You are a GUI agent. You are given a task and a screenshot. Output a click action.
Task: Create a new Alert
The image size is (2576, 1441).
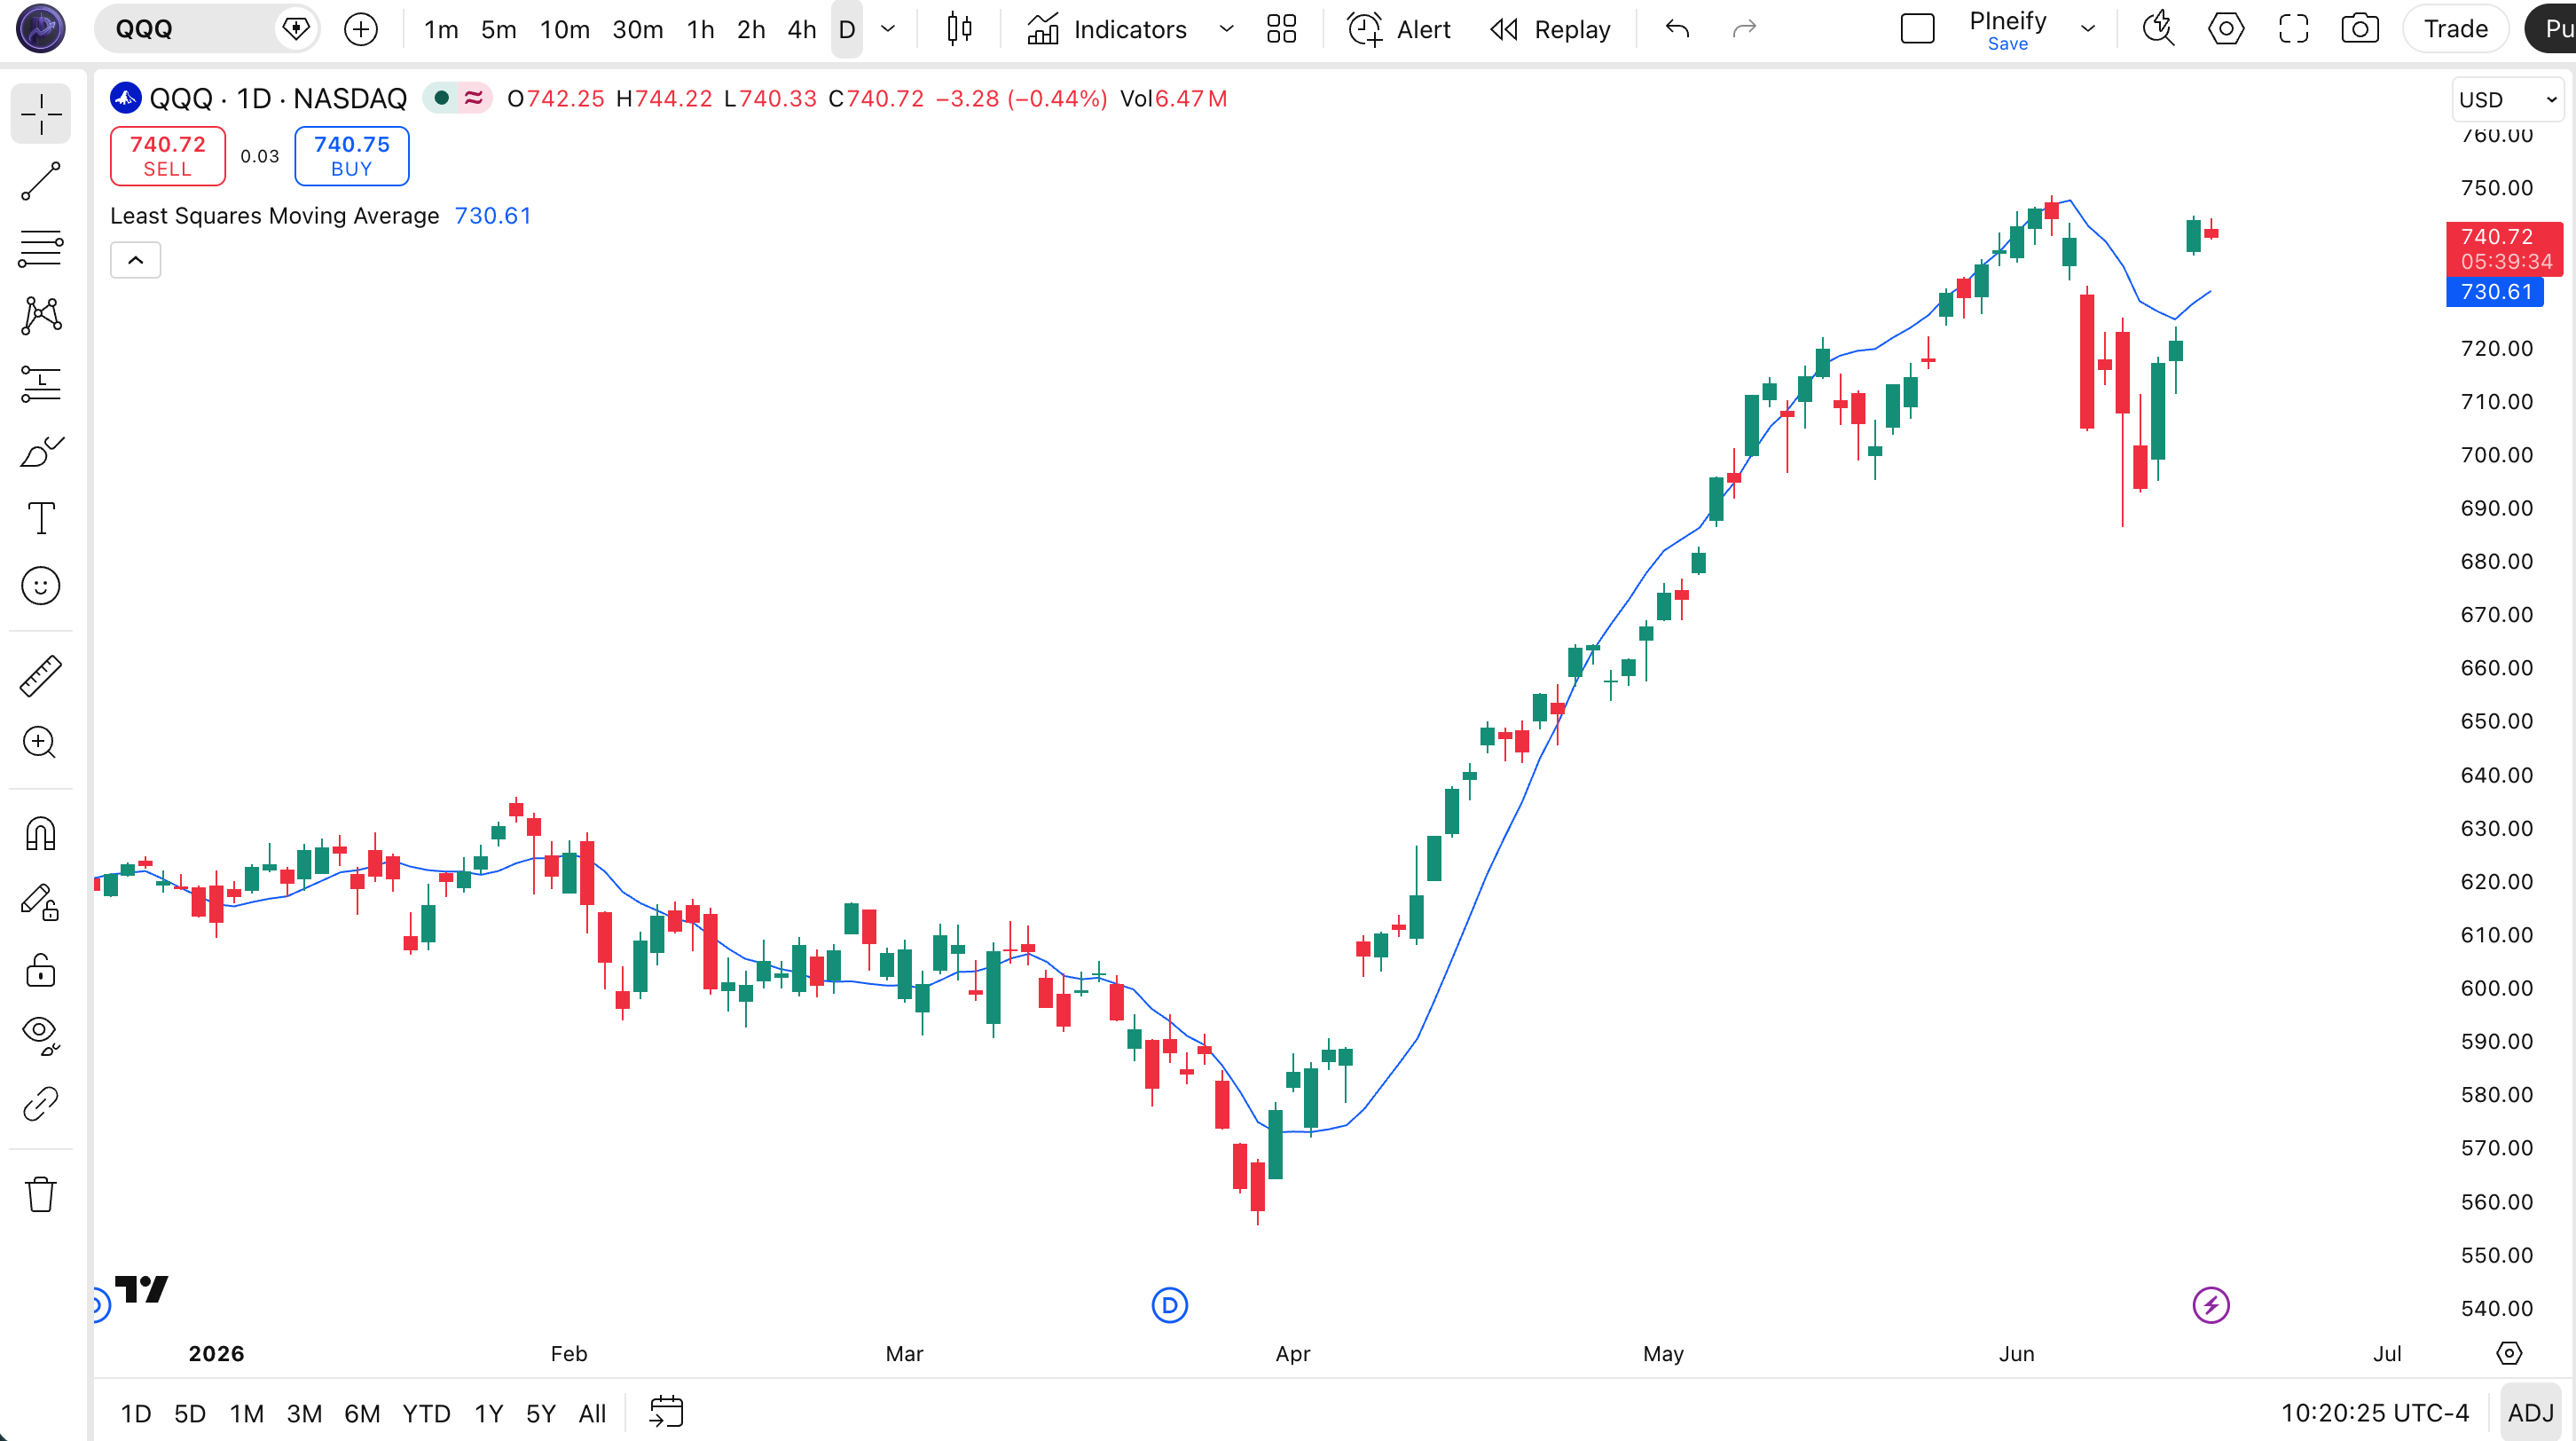[1399, 29]
